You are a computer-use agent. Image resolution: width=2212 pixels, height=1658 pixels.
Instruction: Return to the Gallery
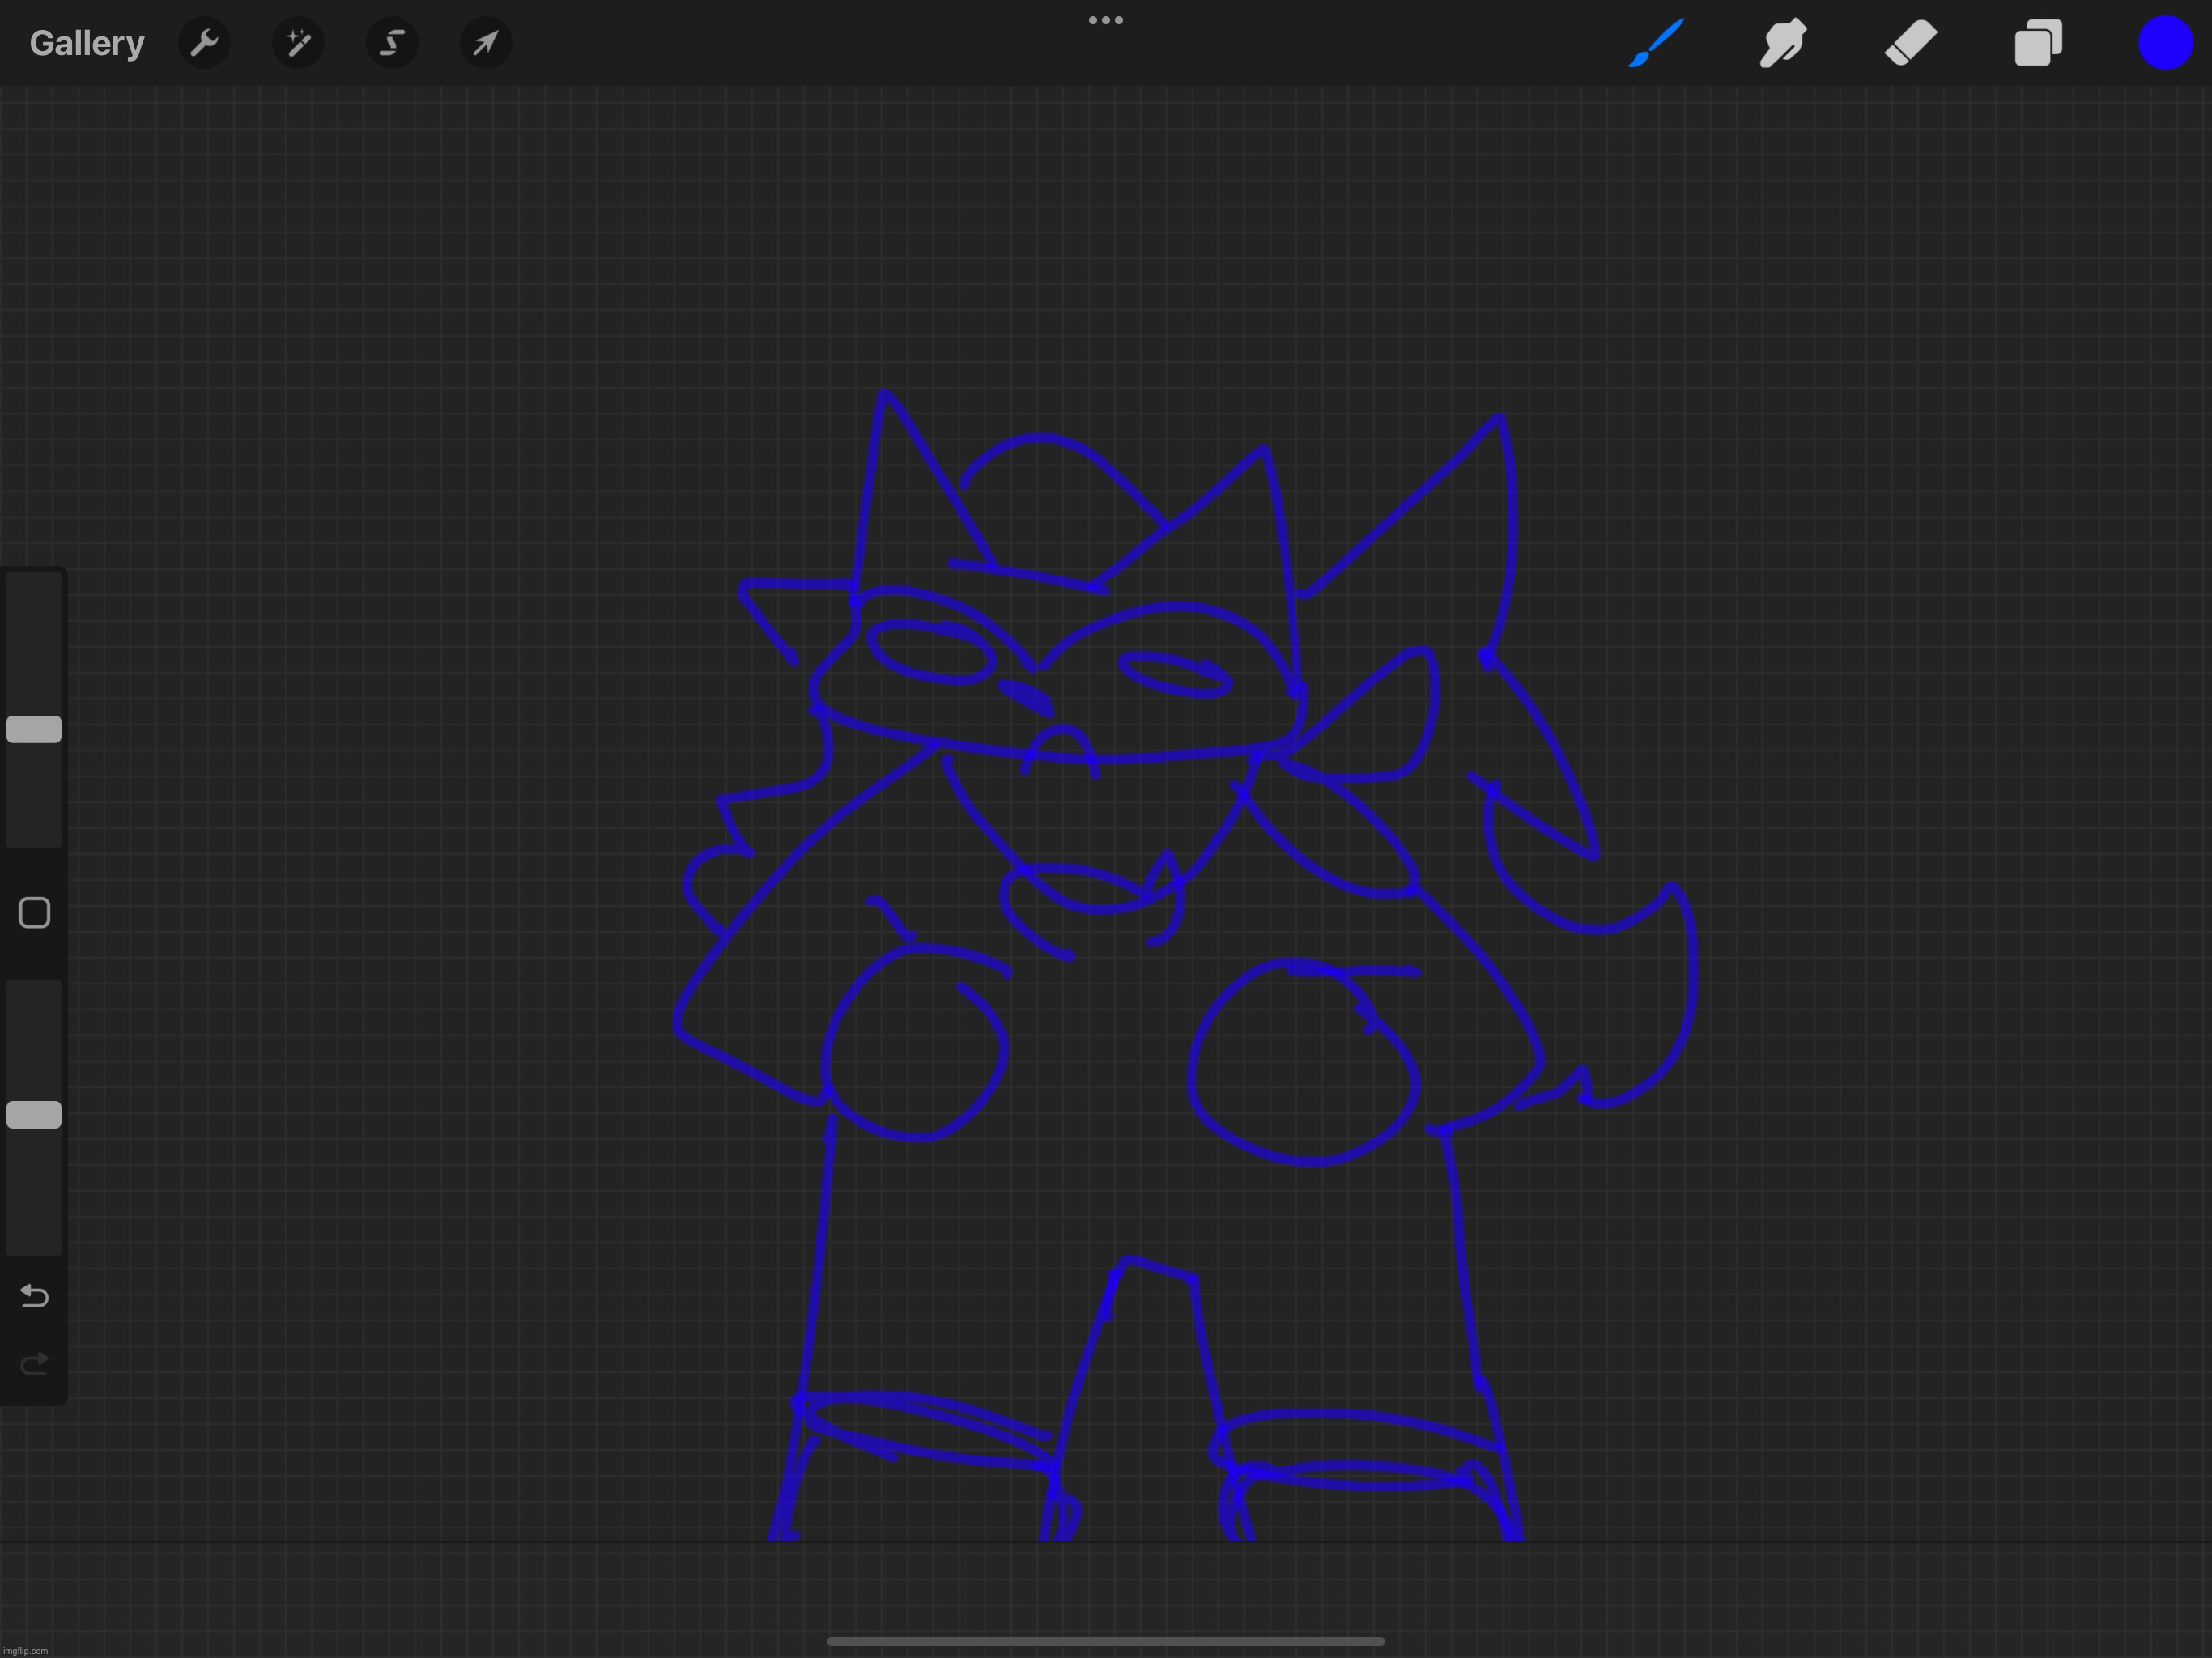point(87,43)
